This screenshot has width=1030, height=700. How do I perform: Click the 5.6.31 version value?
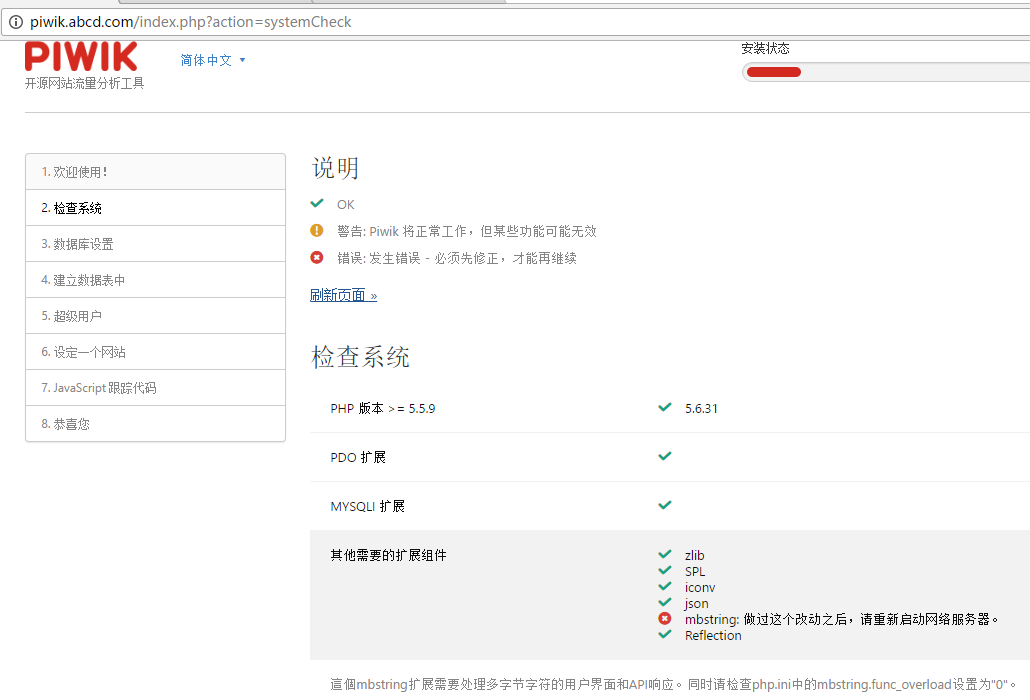(x=701, y=408)
